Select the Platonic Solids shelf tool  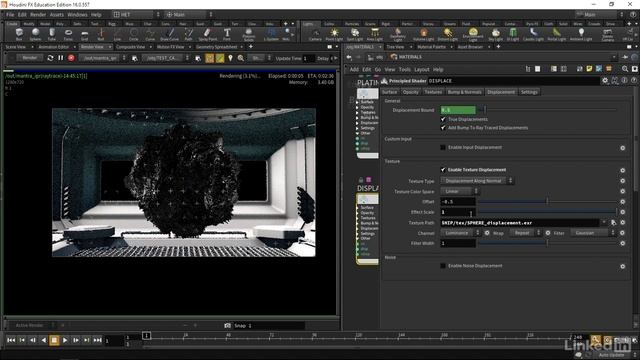[x=249, y=34]
